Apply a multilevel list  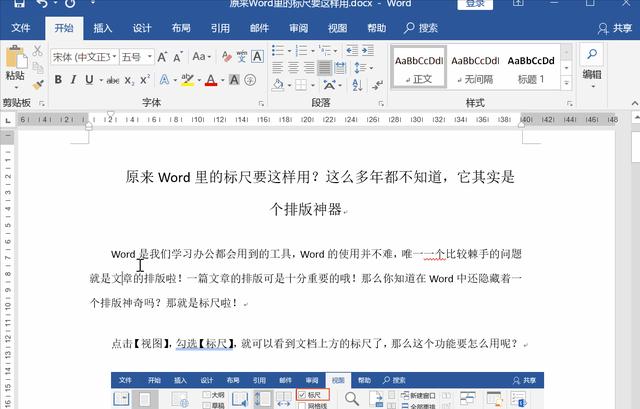(x=325, y=51)
